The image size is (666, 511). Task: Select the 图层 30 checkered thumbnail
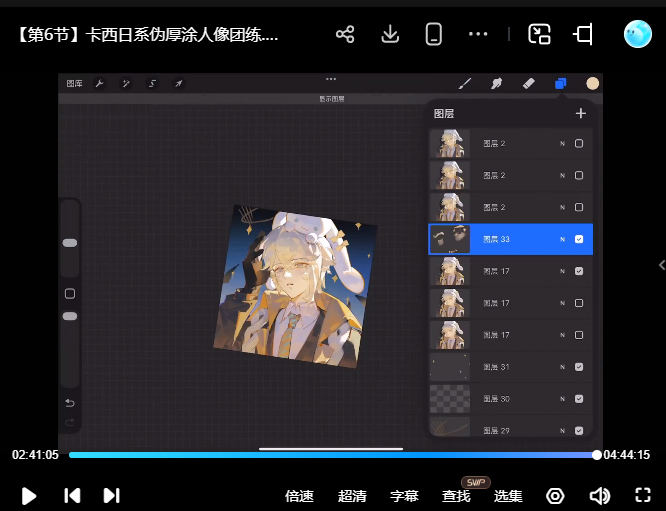tap(450, 398)
